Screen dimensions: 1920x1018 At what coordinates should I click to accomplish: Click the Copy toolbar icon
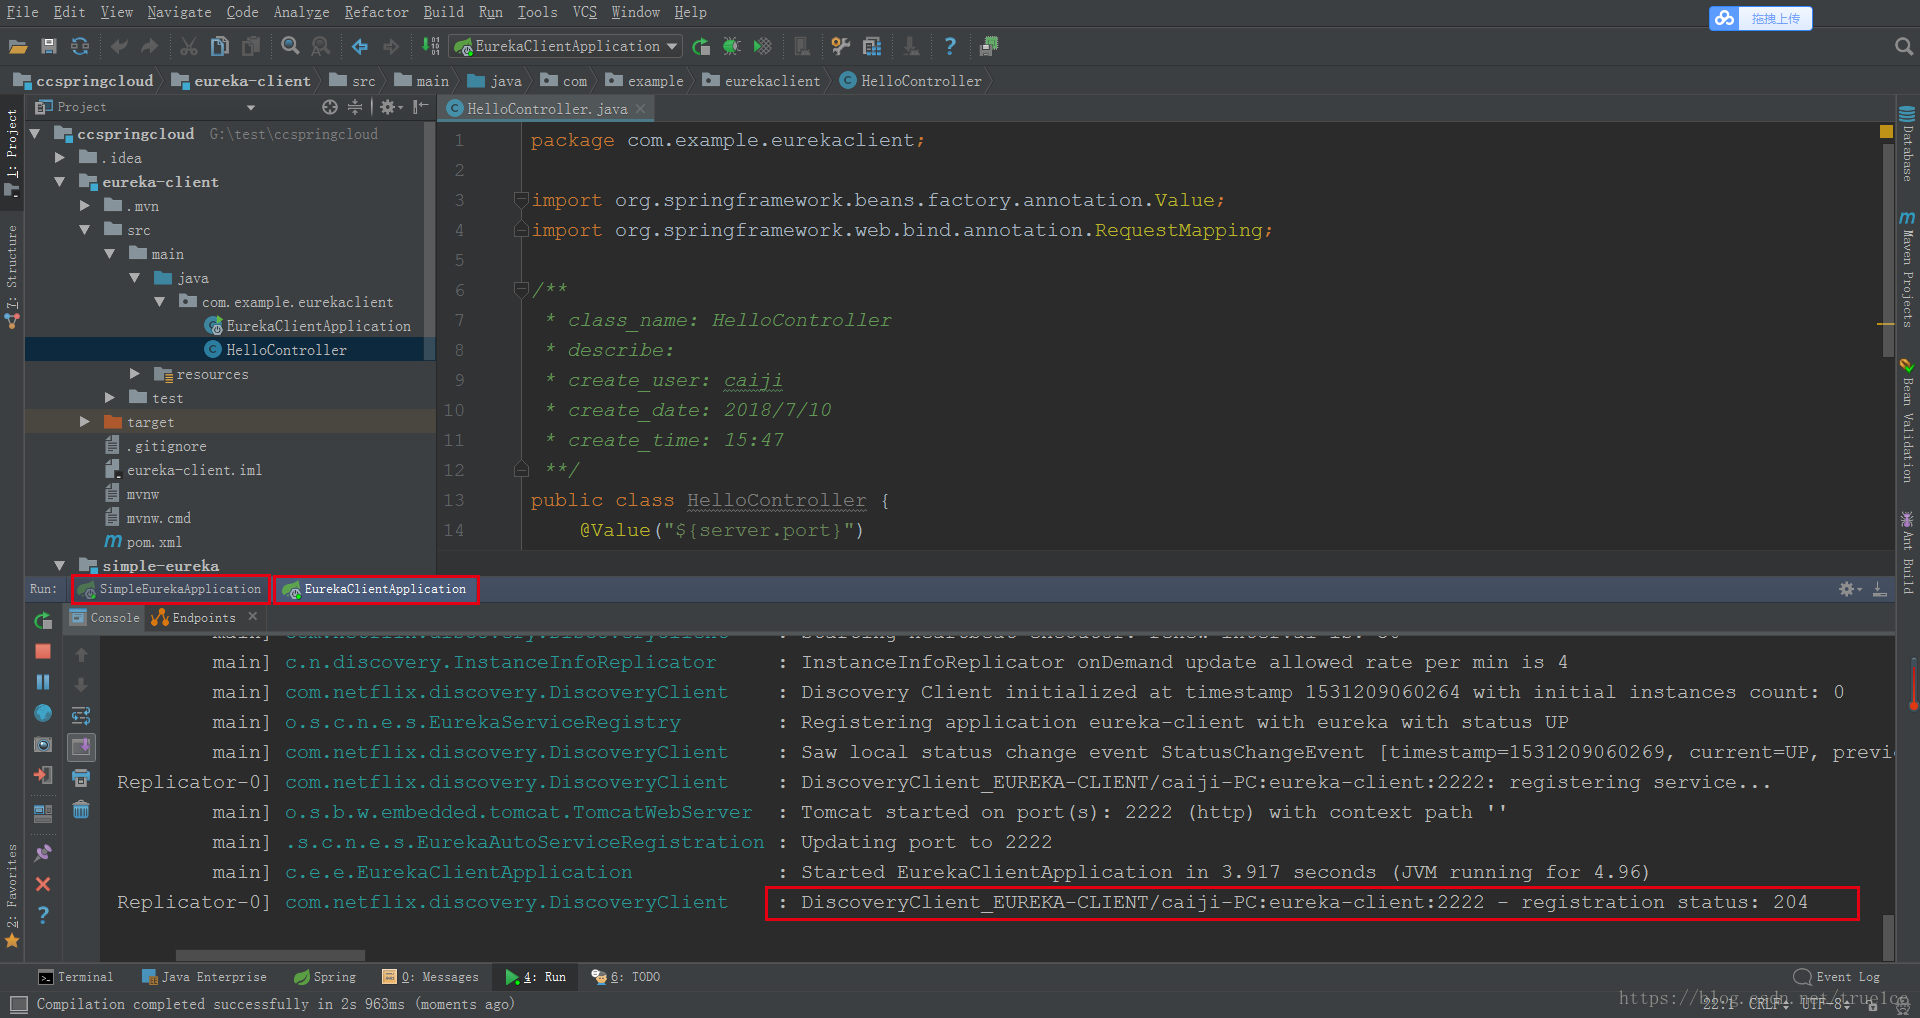click(x=220, y=46)
